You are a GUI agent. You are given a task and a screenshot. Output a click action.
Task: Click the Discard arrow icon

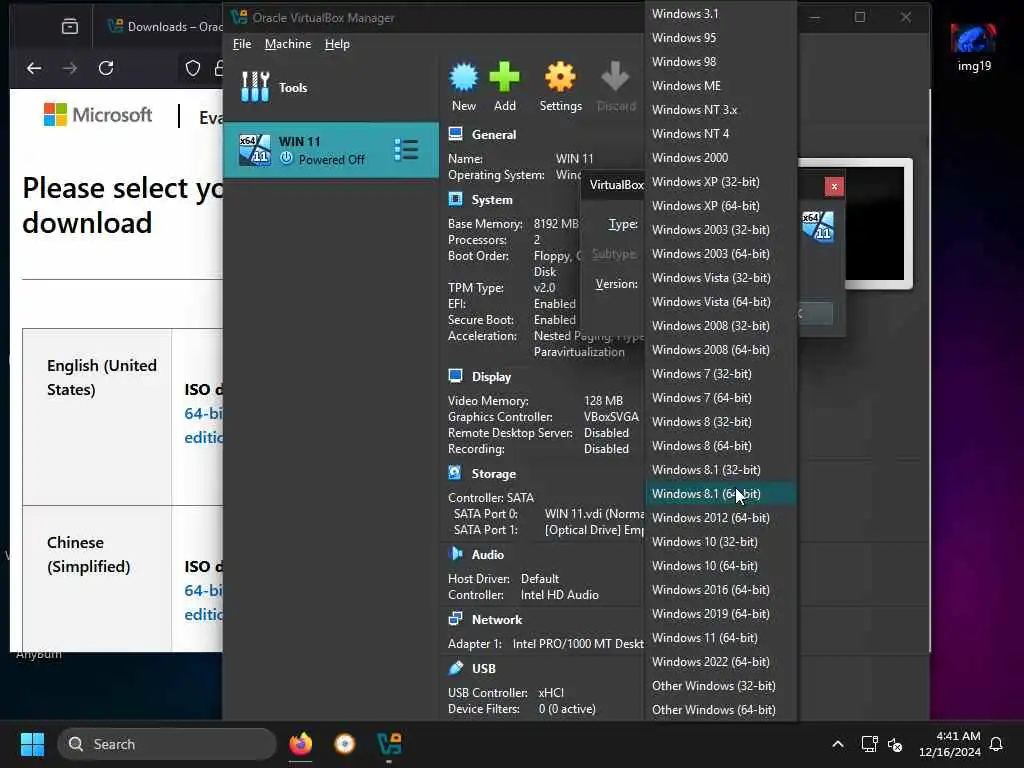click(615, 77)
